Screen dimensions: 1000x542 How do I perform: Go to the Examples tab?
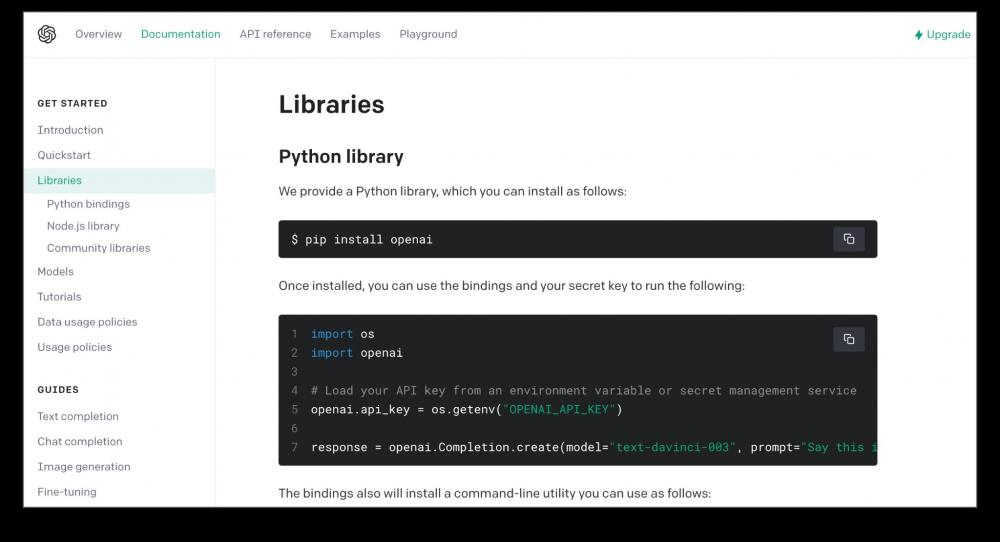(355, 34)
